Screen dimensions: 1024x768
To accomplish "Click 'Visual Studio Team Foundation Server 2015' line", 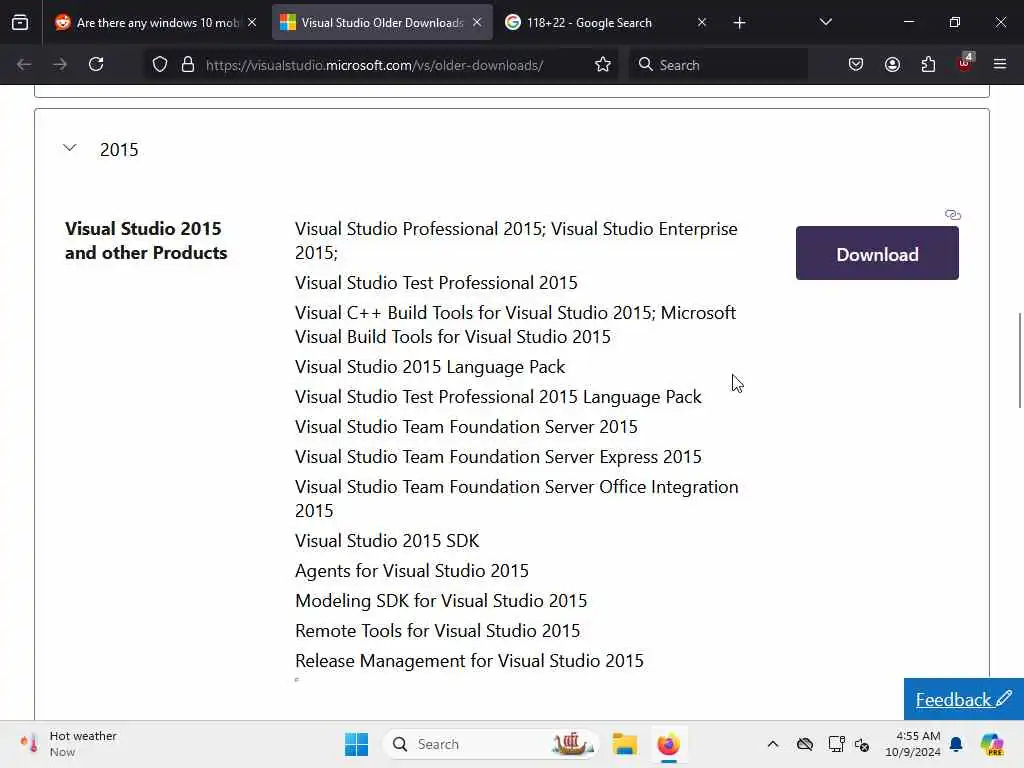I will coord(466,427).
